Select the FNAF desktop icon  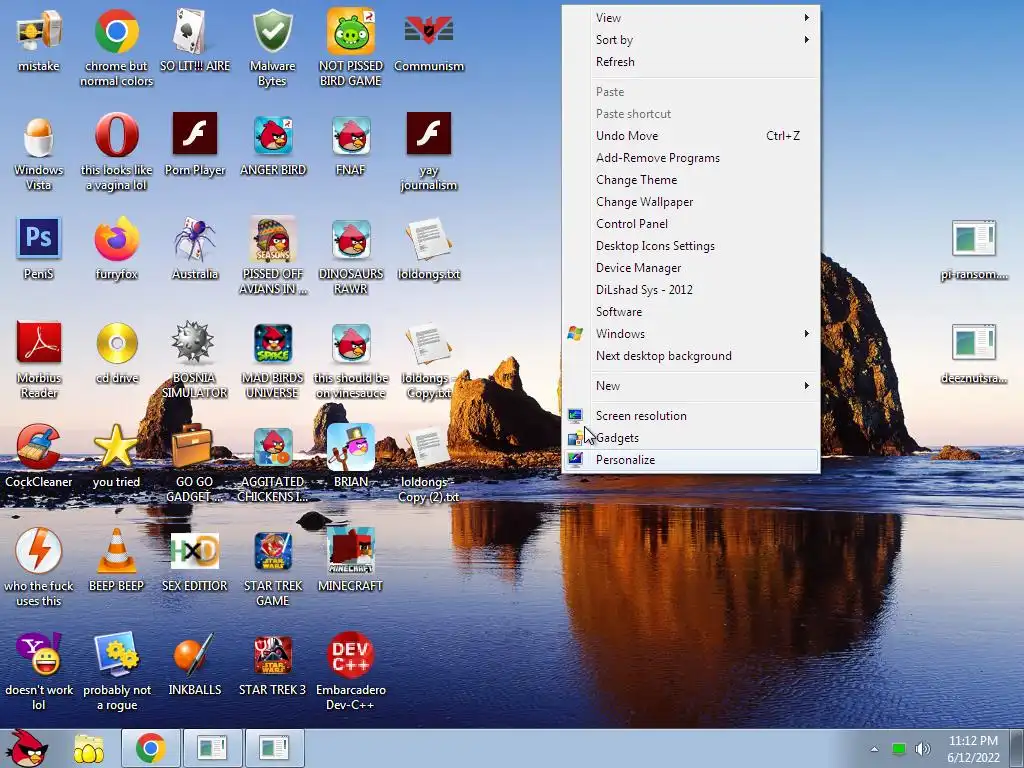pyautogui.click(x=351, y=145)
